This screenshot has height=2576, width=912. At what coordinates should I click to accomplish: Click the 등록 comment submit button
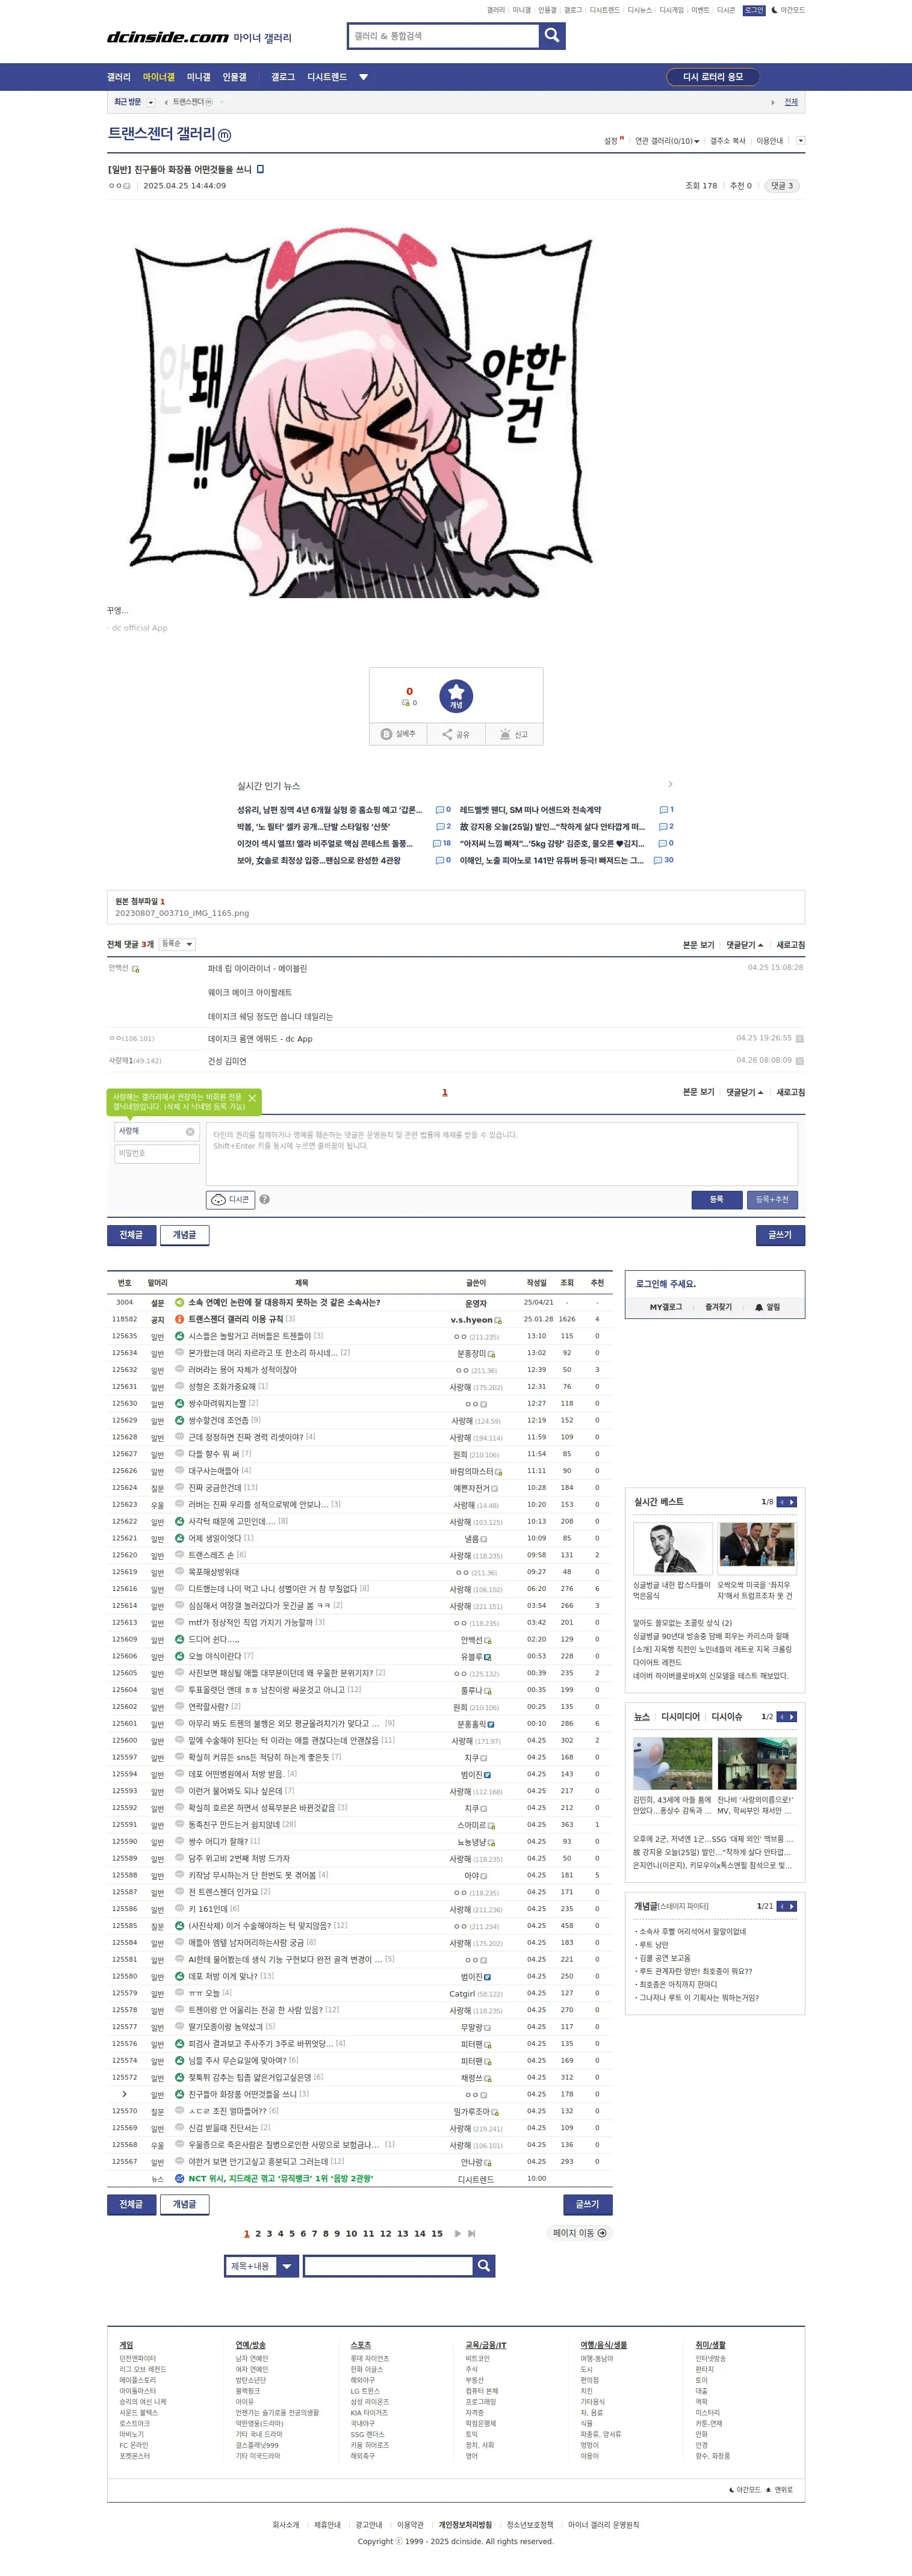(x=716, y=1199)
